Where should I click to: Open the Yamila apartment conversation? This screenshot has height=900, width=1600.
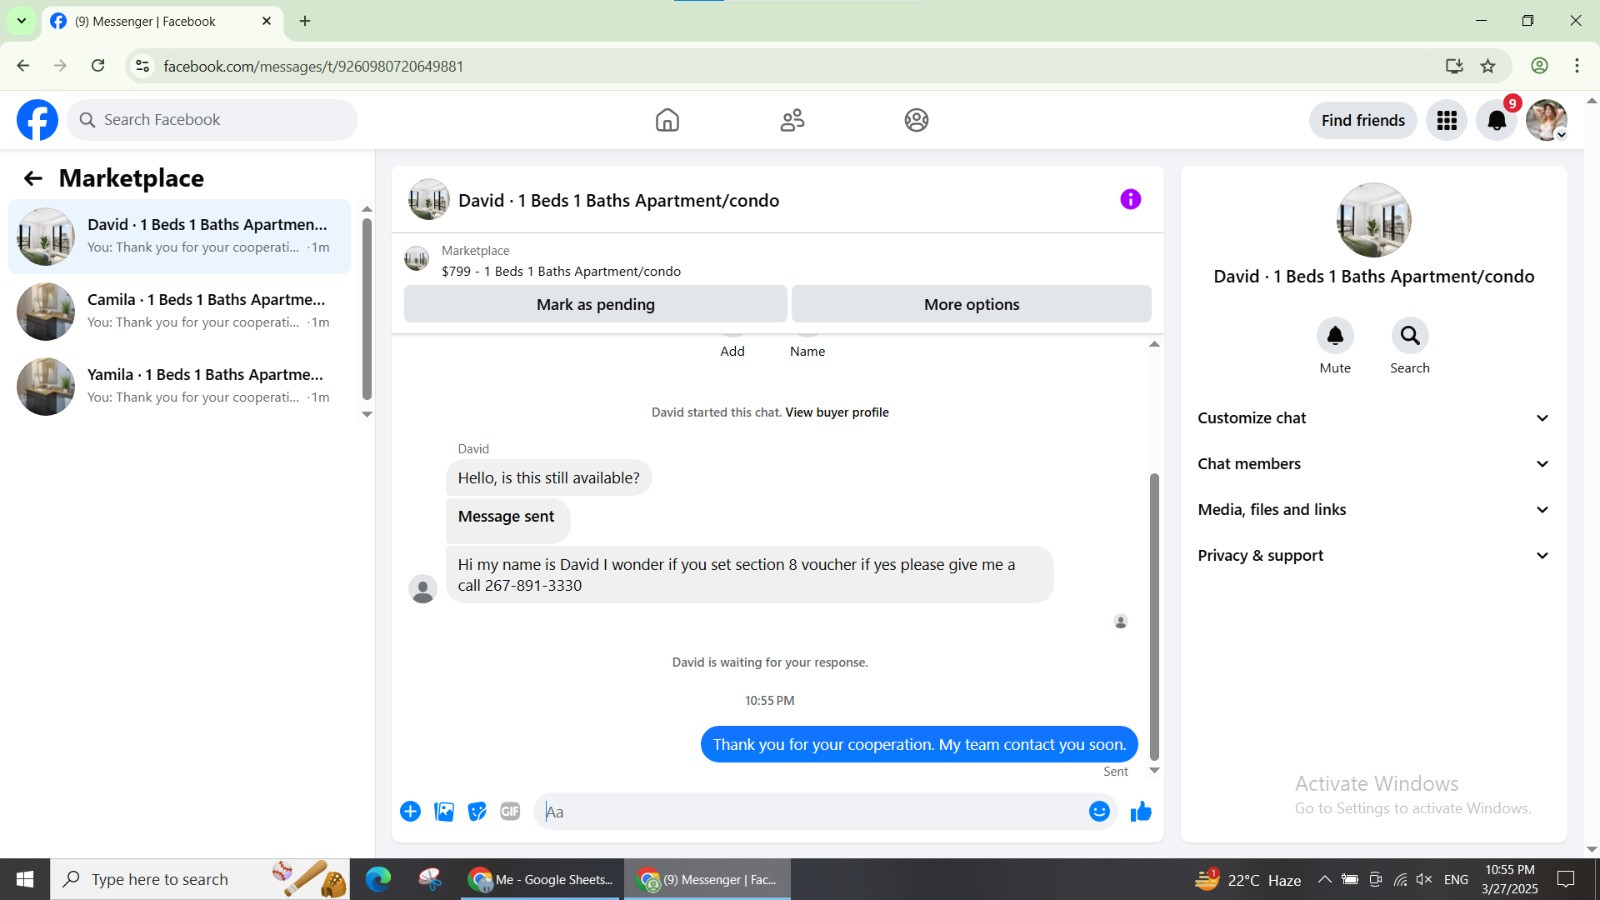point(180,387)
